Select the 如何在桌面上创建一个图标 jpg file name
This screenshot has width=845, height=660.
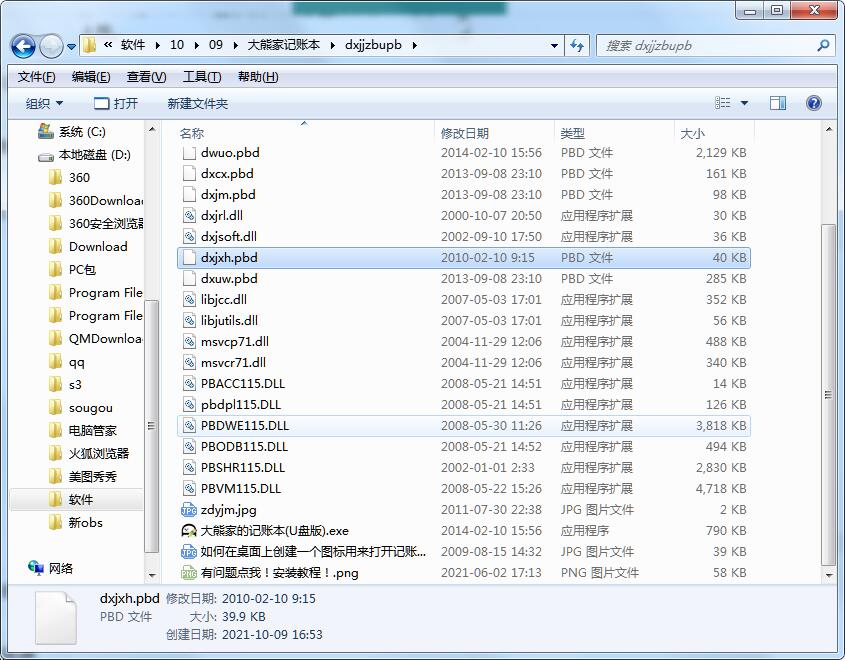pyautogui.click(x=313, y=552)
